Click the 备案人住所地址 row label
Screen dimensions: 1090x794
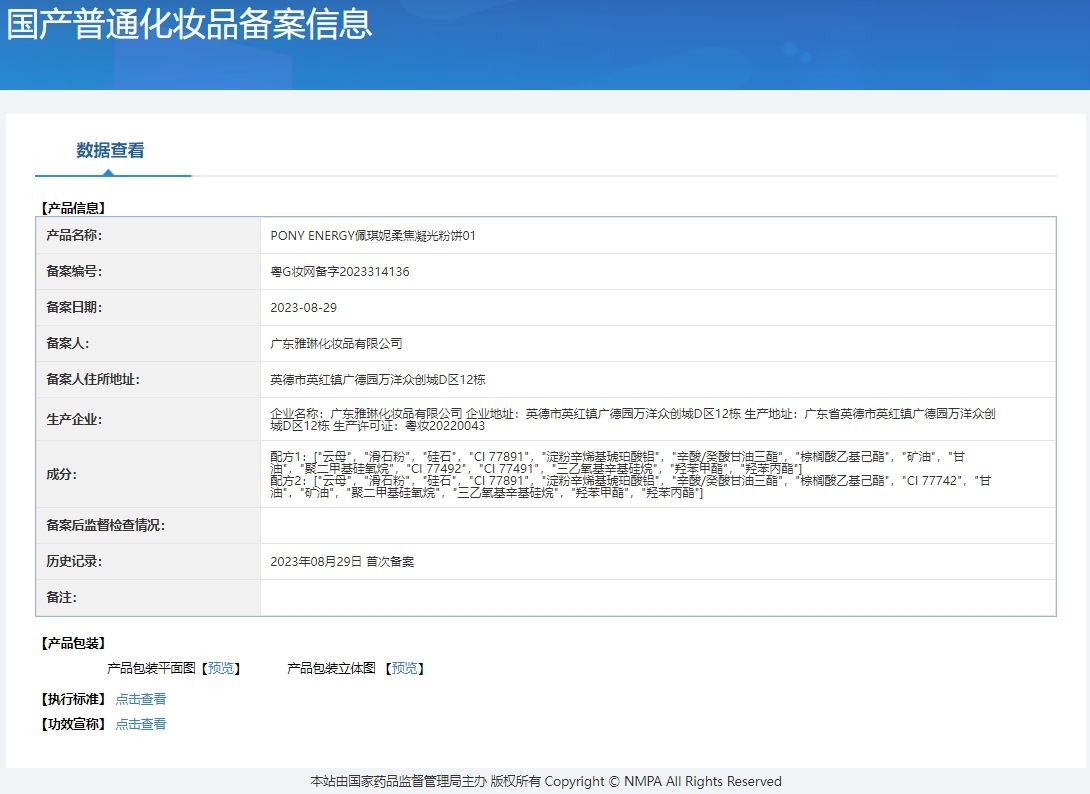point(93,380)
